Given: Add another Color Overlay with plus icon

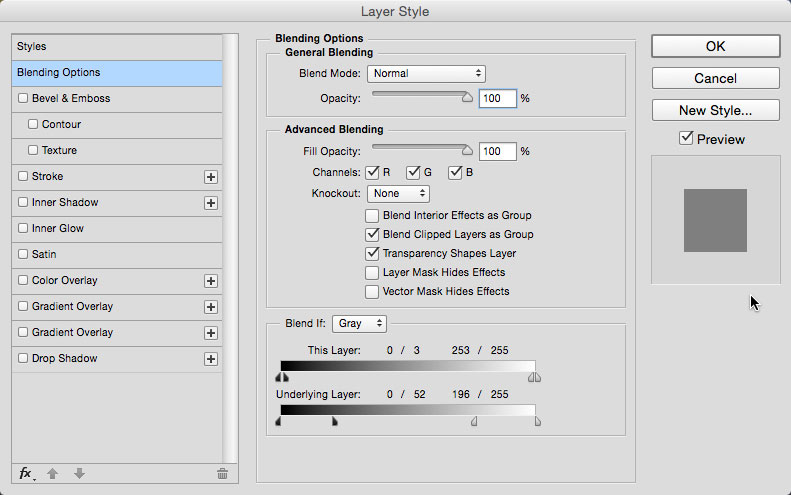Looking at the screenshot, I should coord(211,281).
